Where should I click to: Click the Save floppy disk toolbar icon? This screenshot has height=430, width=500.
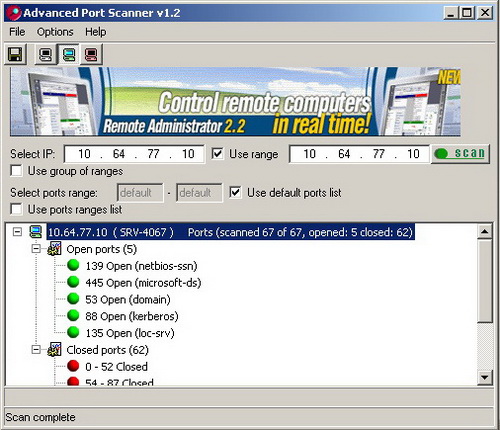(x=15, y=54)
